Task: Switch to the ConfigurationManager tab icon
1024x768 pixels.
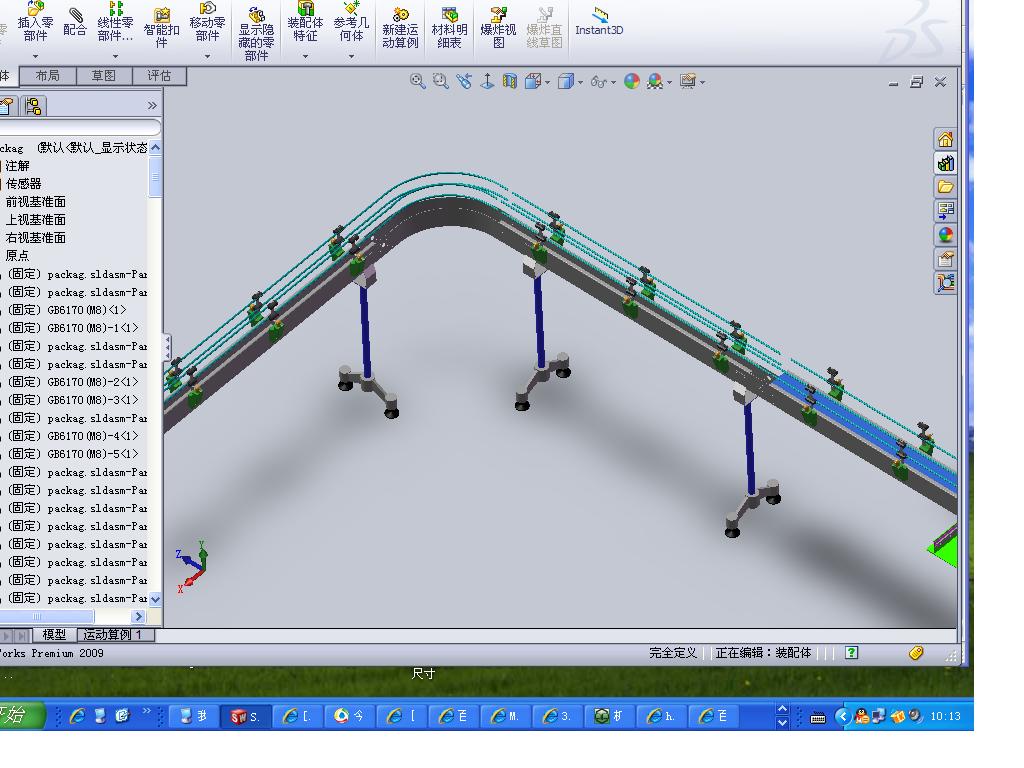Action: (33, 106)
